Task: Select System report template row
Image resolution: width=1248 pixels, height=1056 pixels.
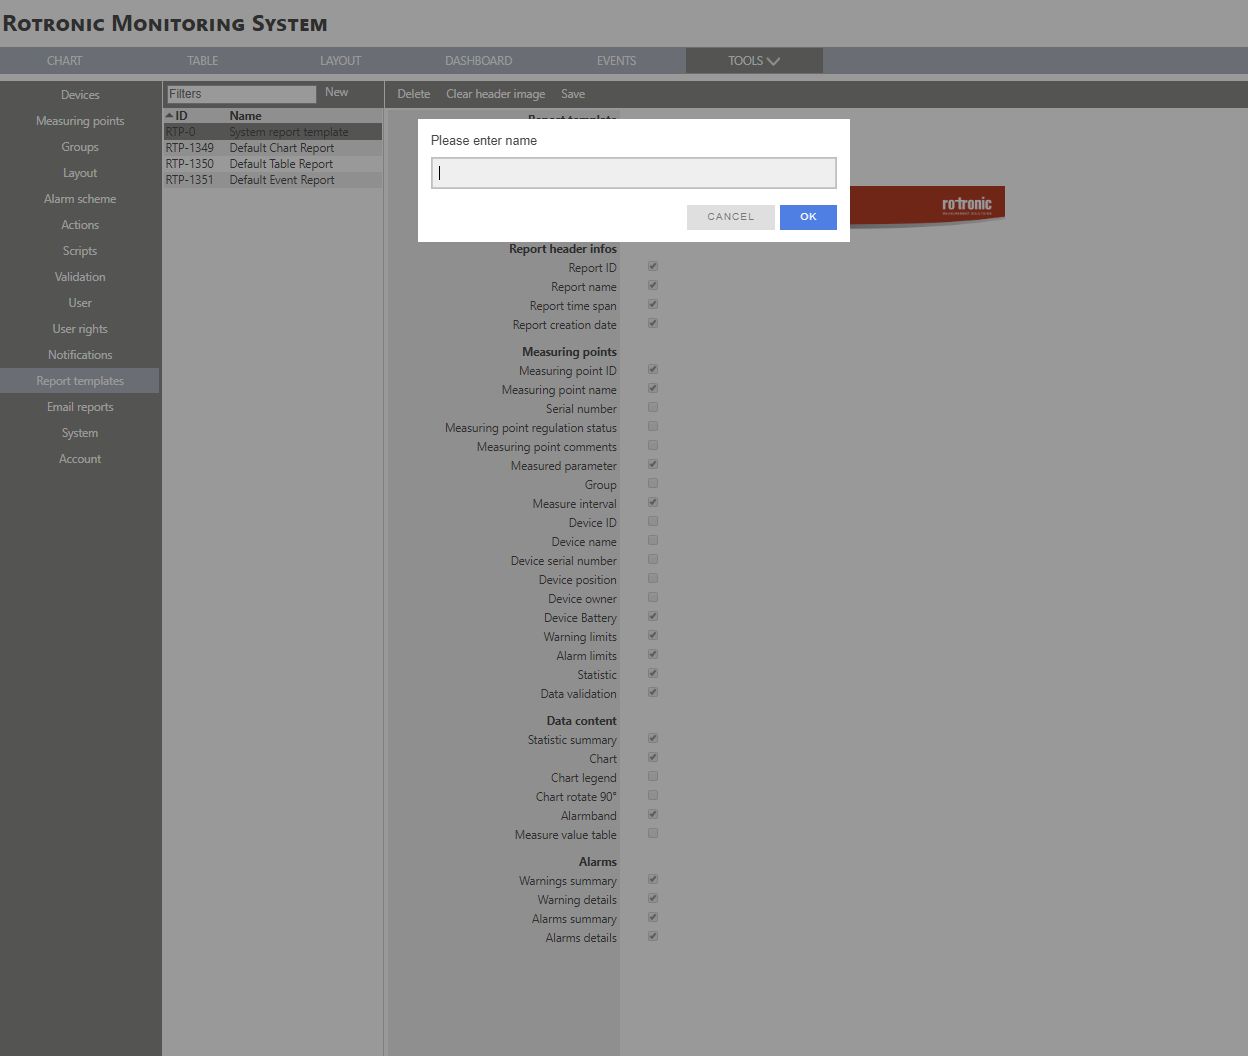Action: click(273, 132)
